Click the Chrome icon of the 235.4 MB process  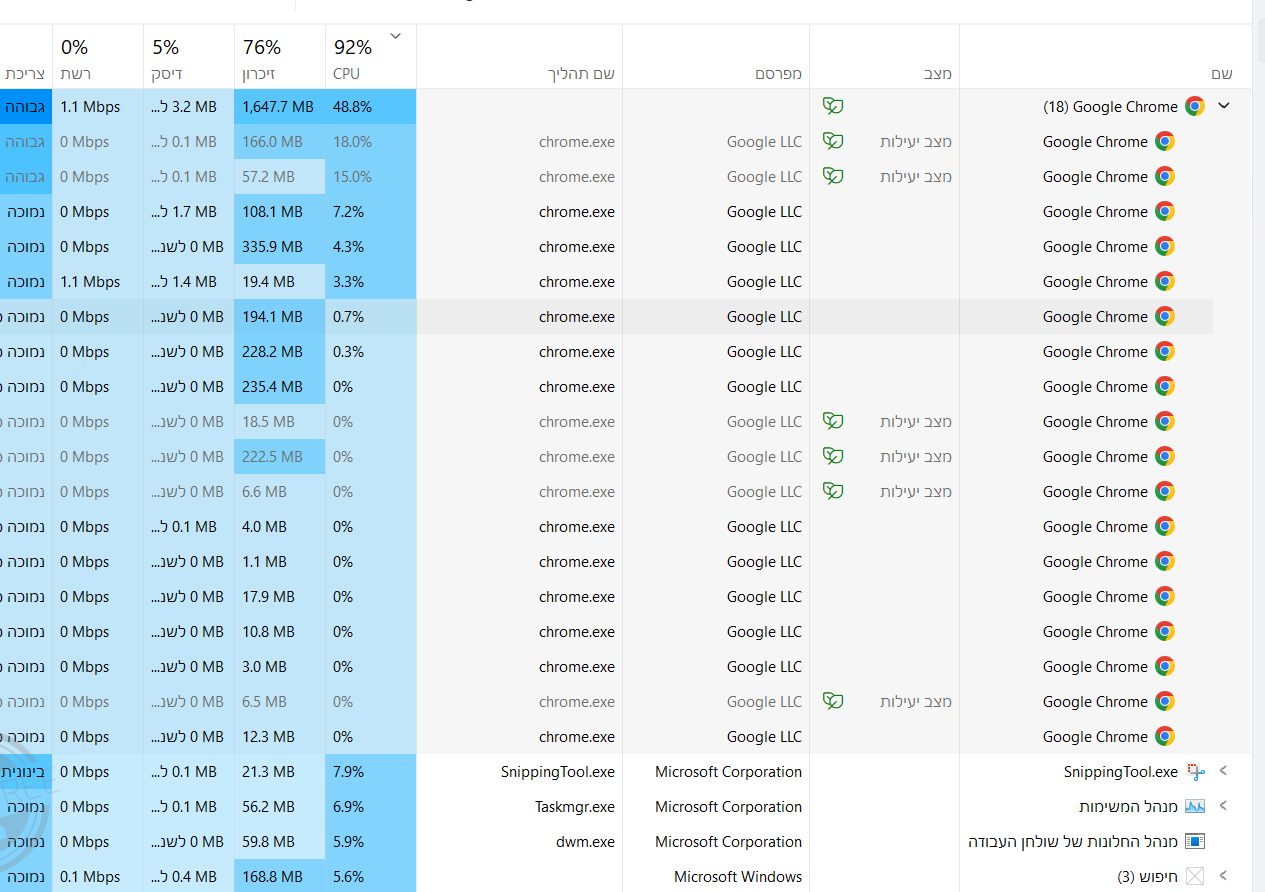pos(1165,386)
